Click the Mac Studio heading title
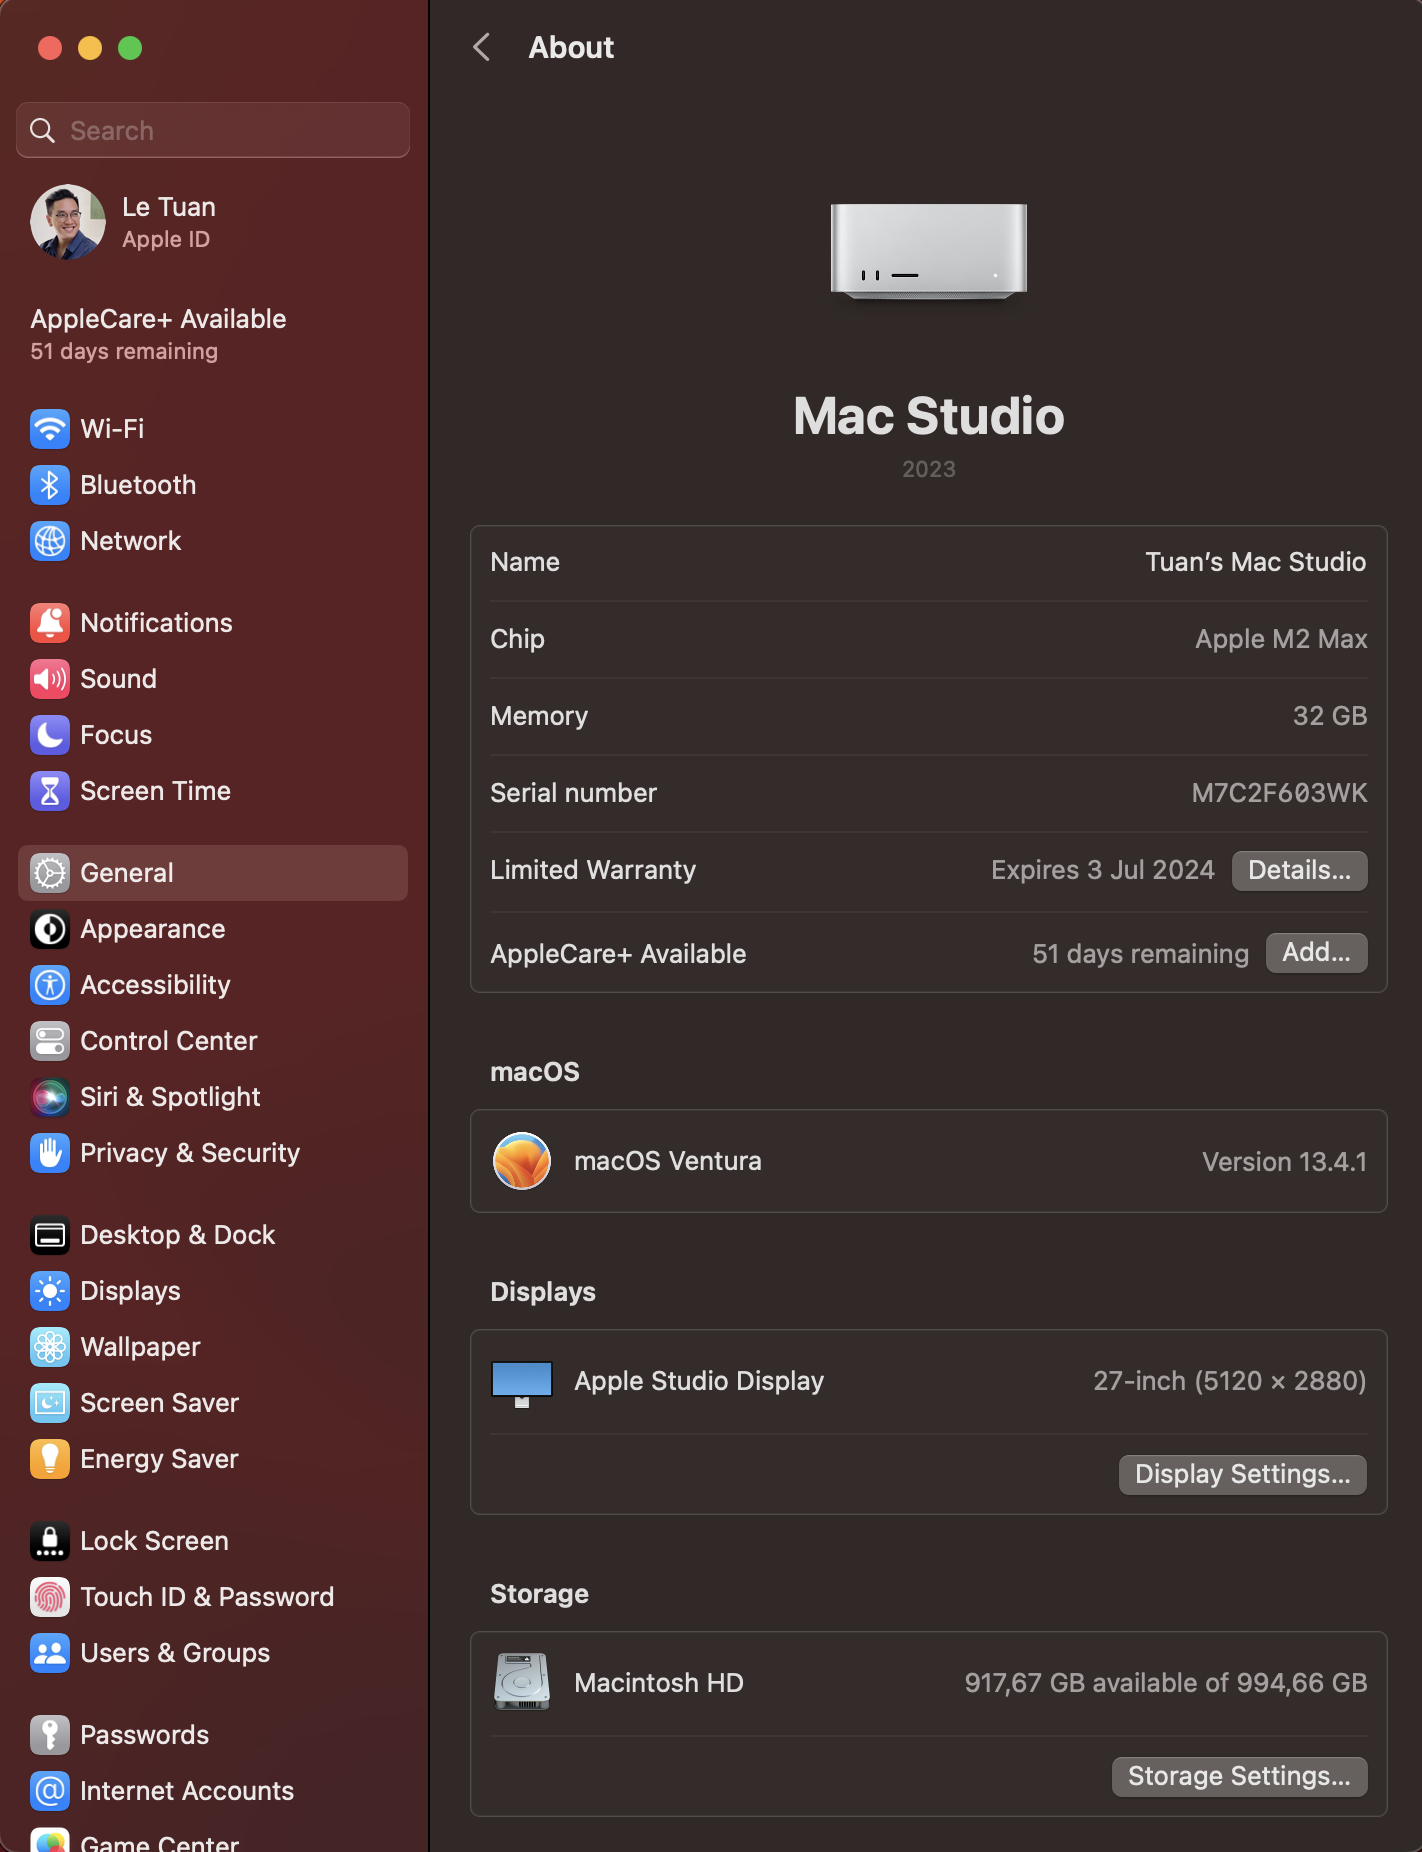This screenshot has height=1852, width=1422. pos(929,416)
